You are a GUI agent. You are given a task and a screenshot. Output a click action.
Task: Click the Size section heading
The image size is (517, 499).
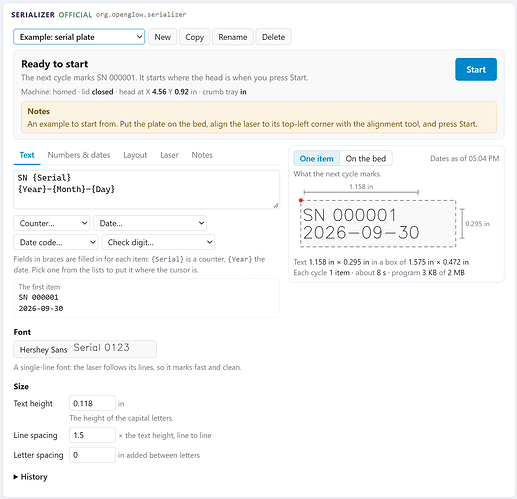pyautogui.click(x=21, y=387)
